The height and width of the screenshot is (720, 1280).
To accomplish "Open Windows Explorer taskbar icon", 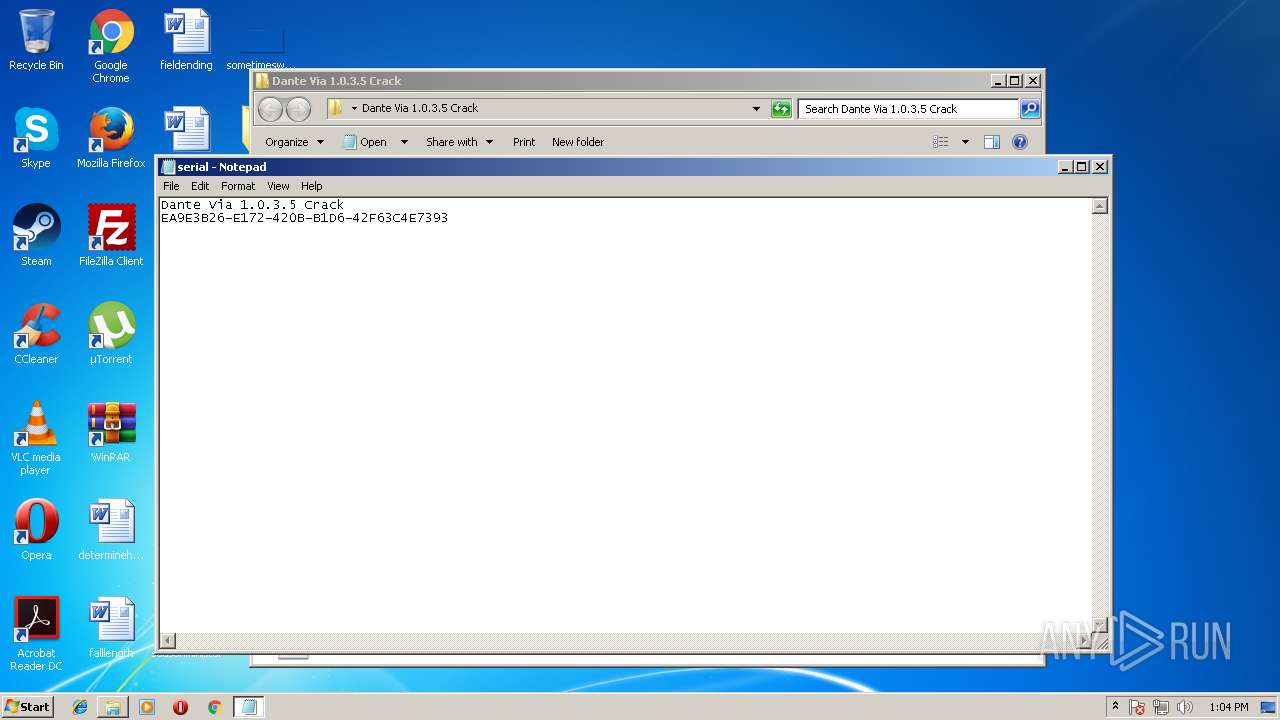I will 113,707.
